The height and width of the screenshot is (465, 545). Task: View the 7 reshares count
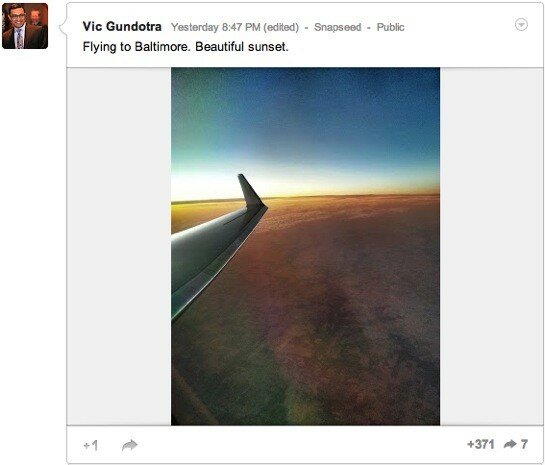[524, 444]
